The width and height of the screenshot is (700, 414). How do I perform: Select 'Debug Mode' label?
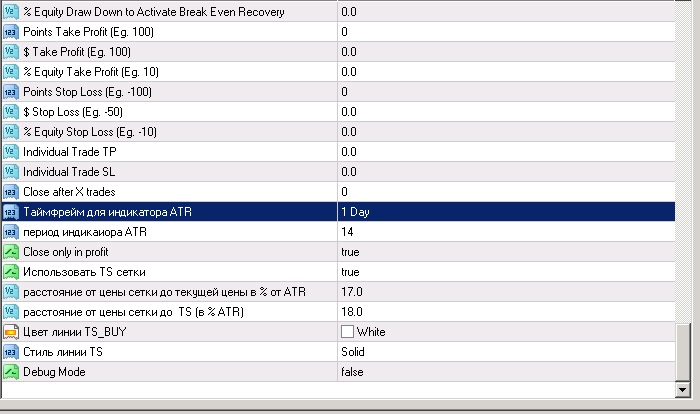pyautogui.click(x=54, y=372)
